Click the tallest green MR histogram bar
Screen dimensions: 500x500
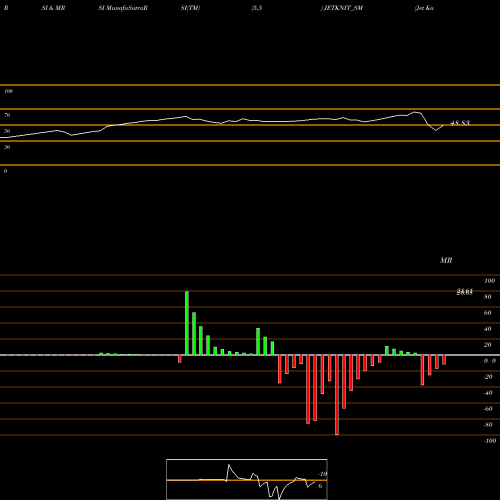(x=187, y=323)
